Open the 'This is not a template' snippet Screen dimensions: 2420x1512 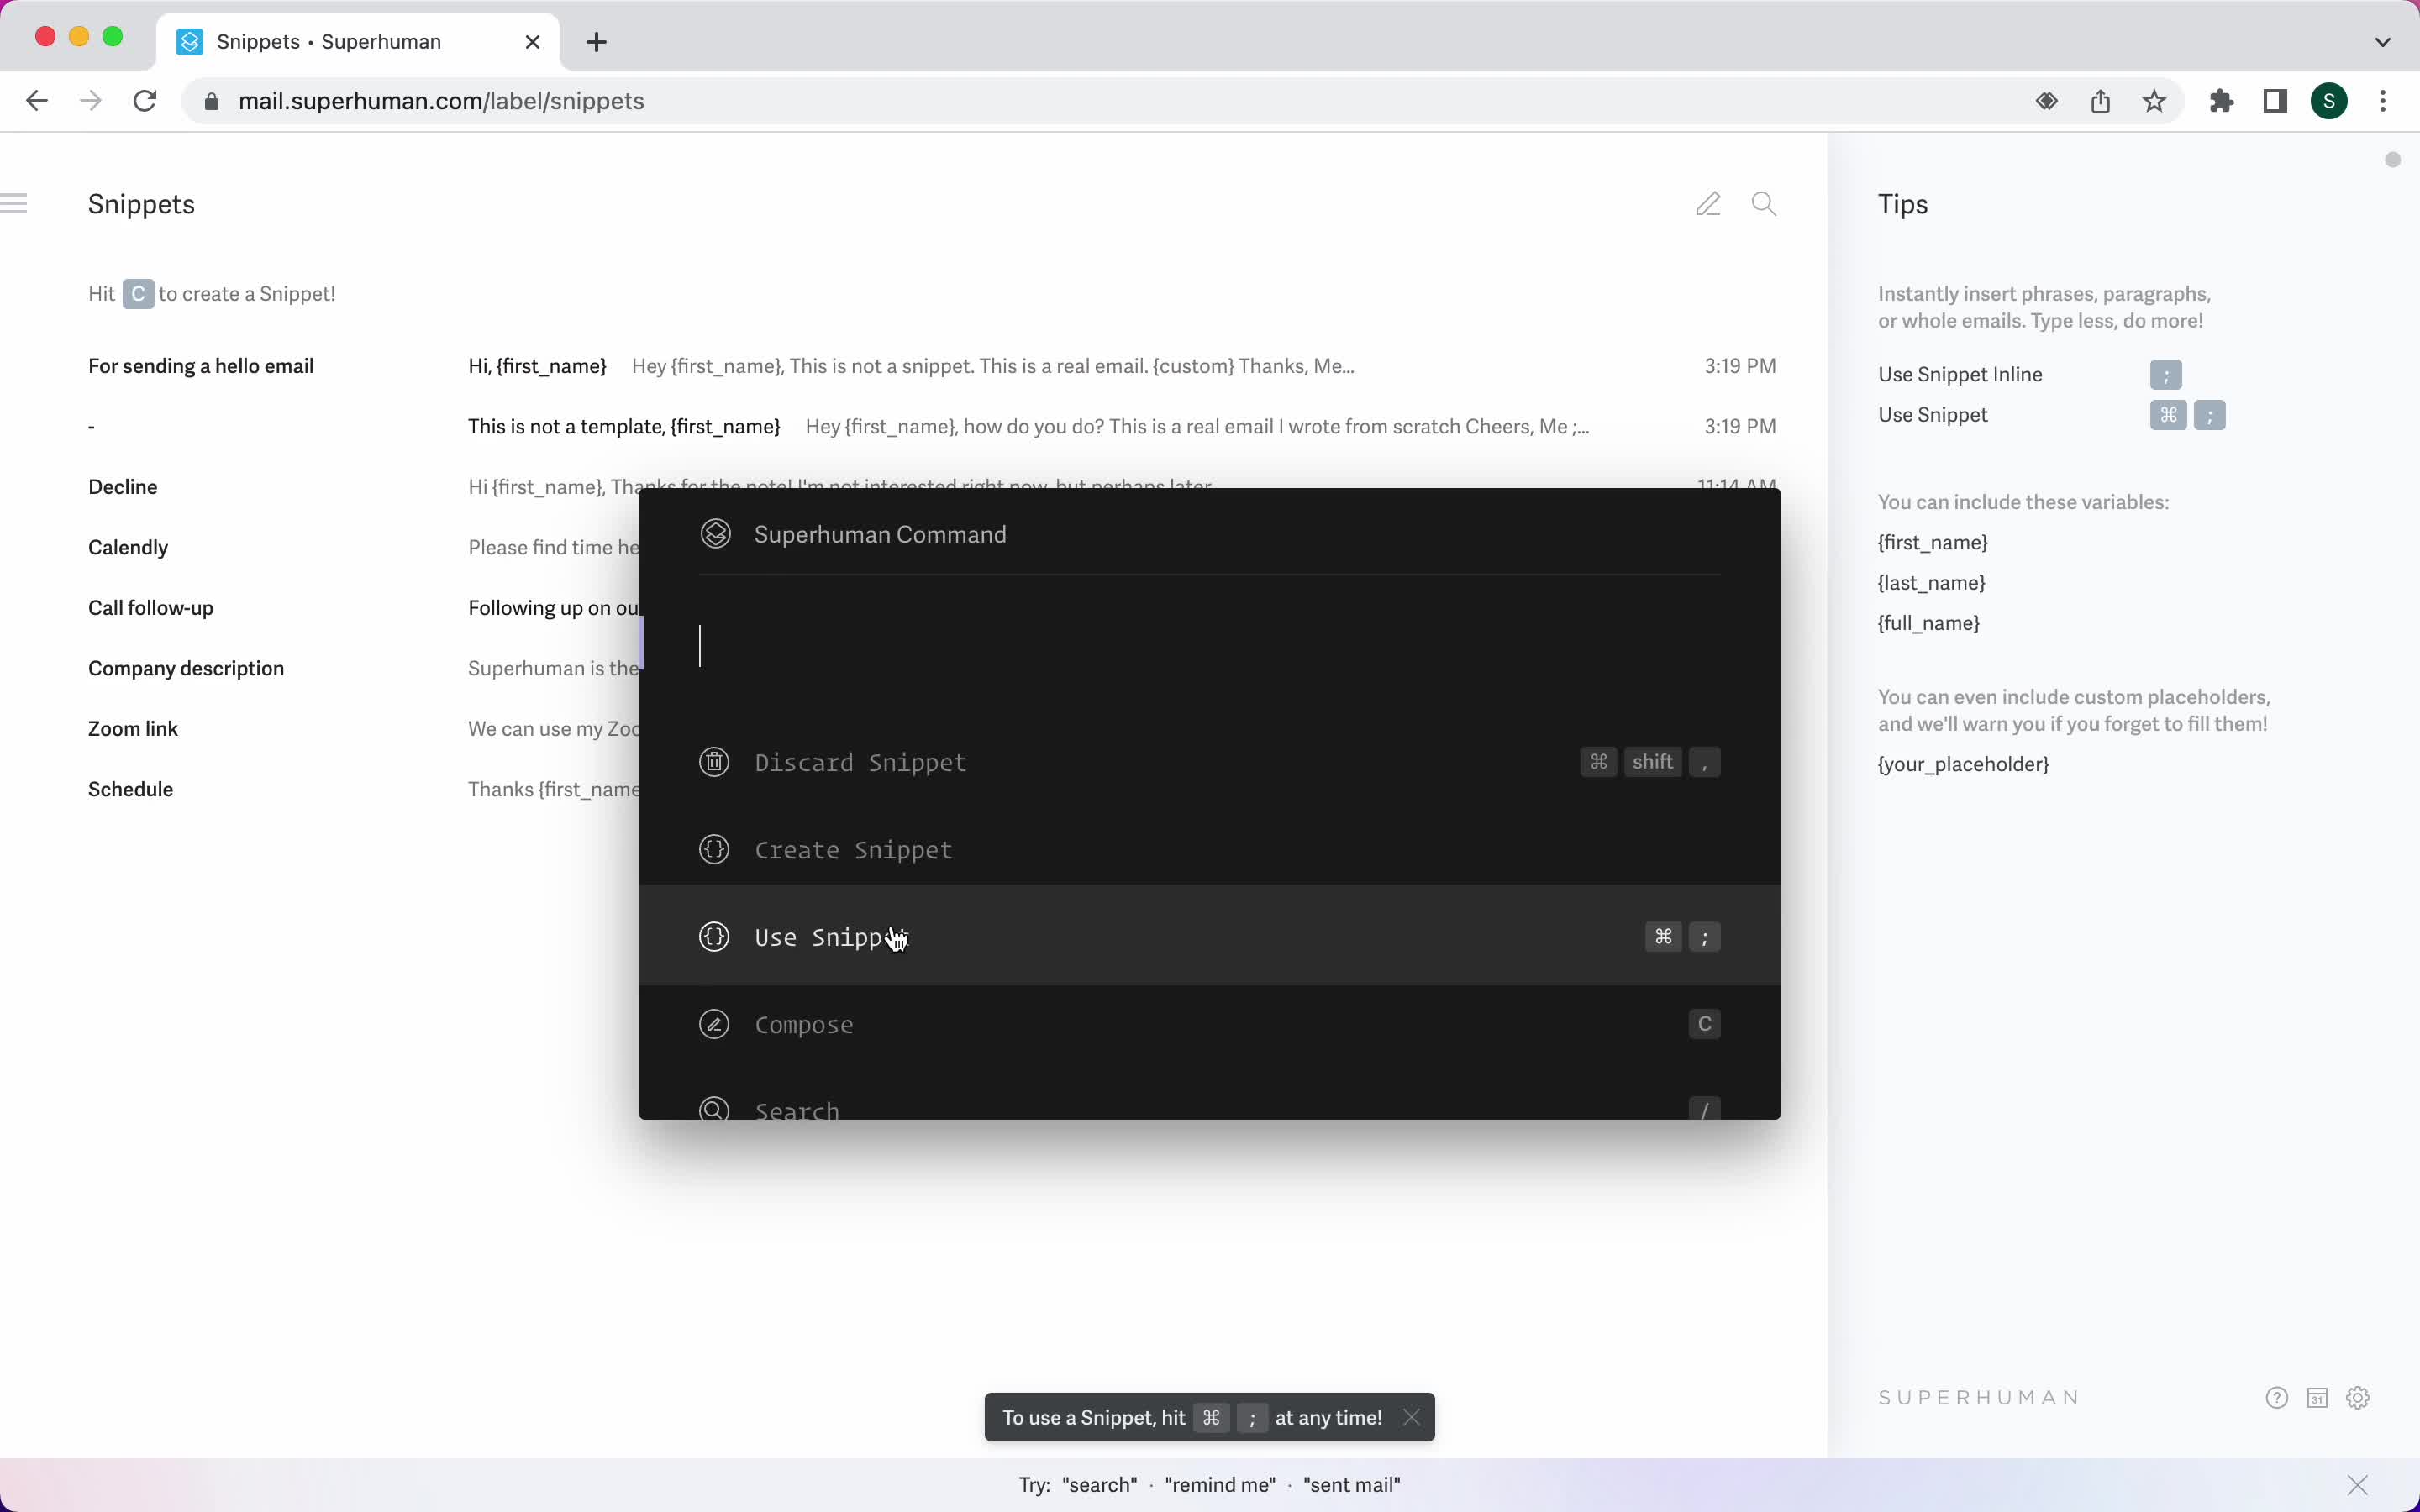pos(932,427)
